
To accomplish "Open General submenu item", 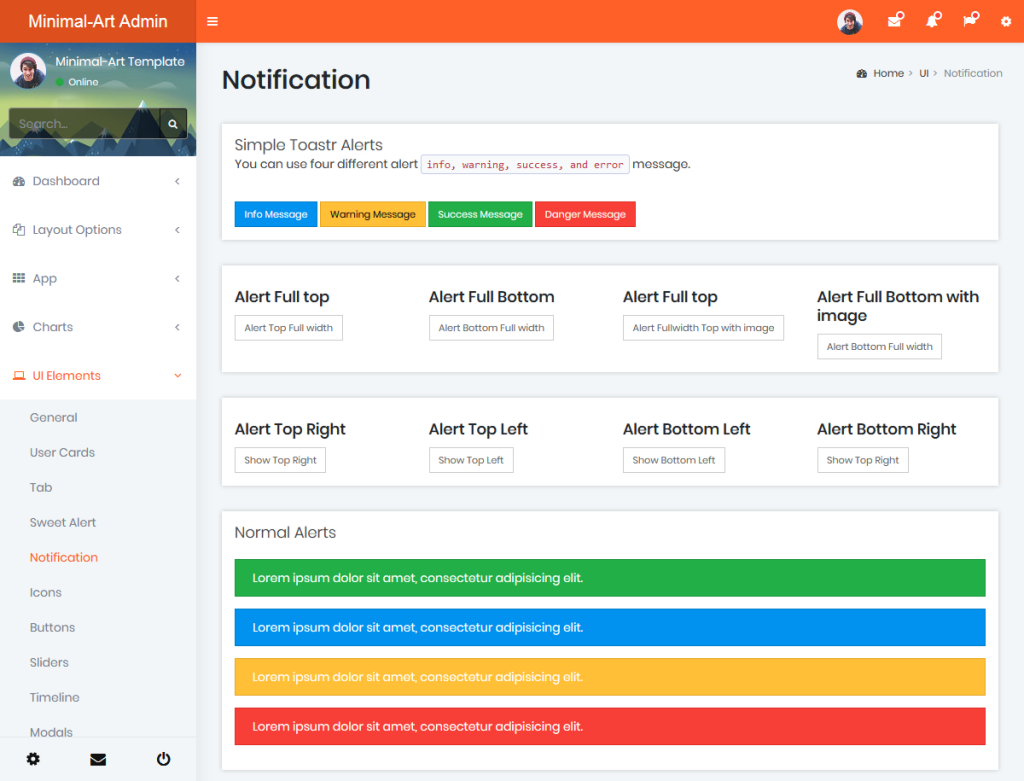I will 54,417.
